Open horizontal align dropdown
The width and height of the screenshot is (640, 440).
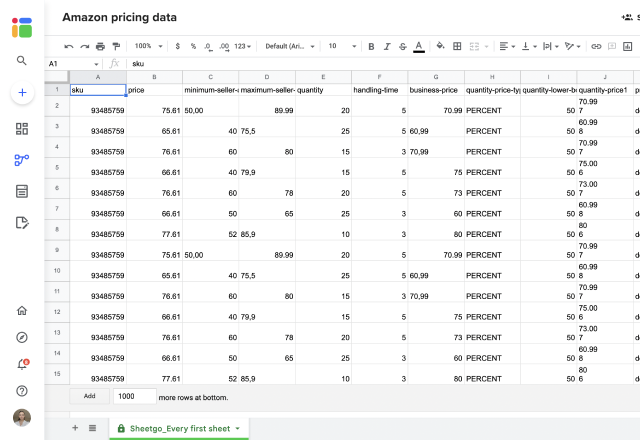(x=507, y=47)
